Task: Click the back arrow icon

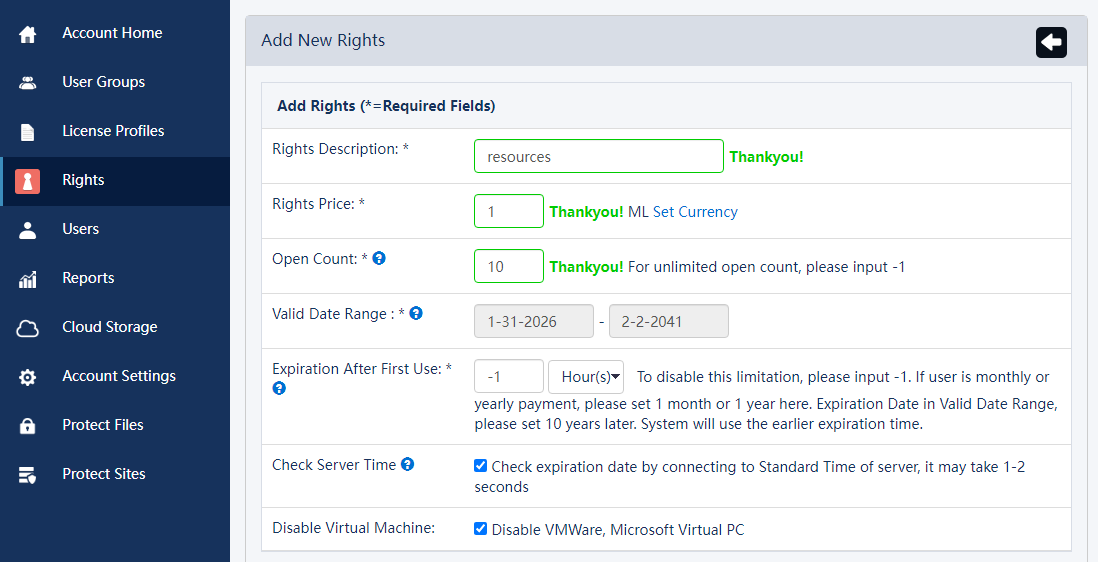Action: pos(1051,42)
